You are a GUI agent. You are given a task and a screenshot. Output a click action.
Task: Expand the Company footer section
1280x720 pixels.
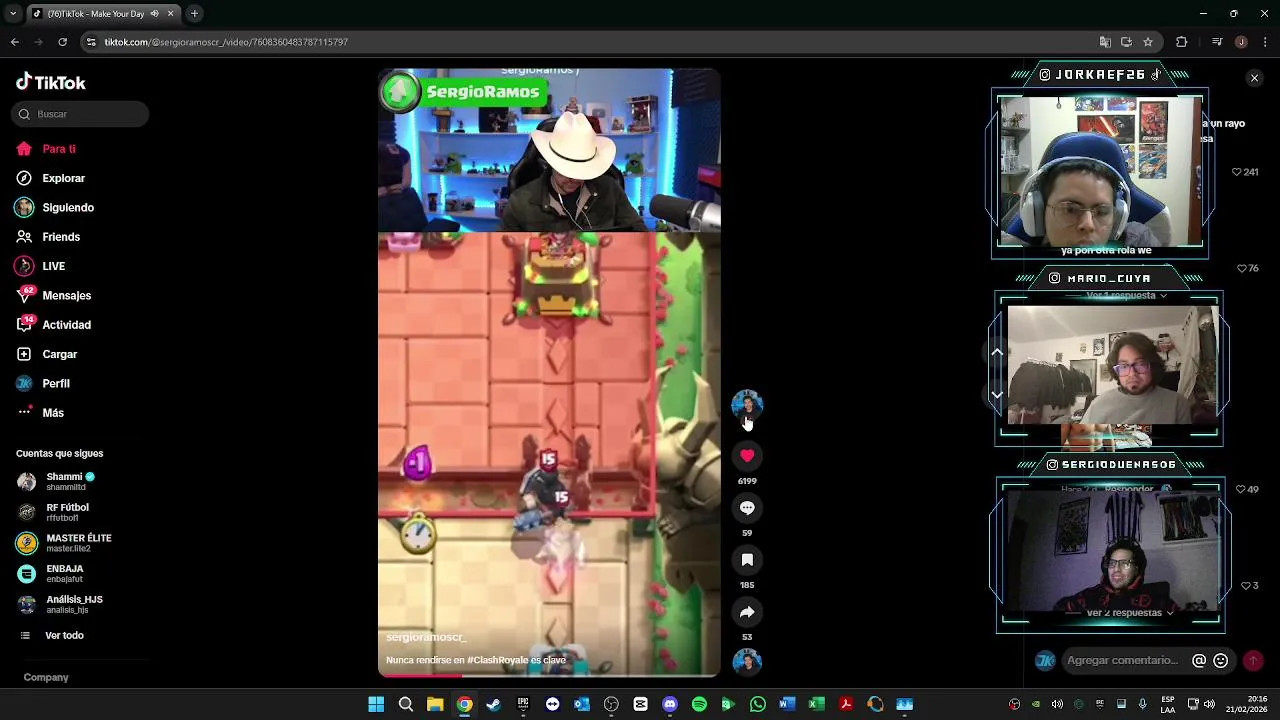(x=46, y=677)
